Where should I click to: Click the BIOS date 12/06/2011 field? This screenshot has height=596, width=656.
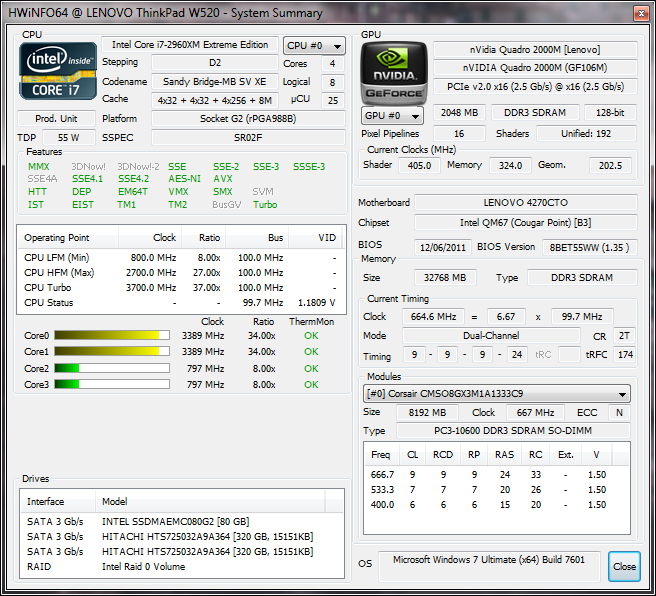coord(443,248)
